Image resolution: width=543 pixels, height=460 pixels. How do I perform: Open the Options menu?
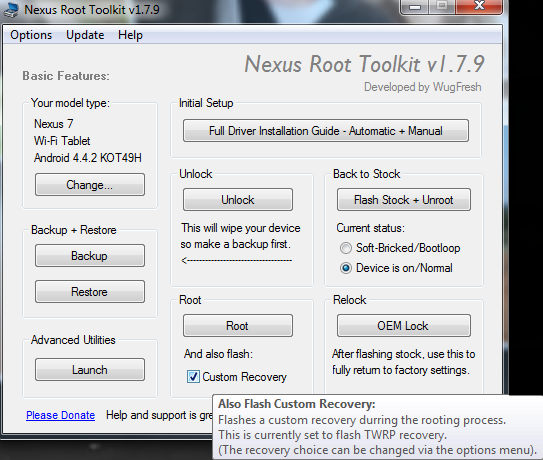[31, 35]
